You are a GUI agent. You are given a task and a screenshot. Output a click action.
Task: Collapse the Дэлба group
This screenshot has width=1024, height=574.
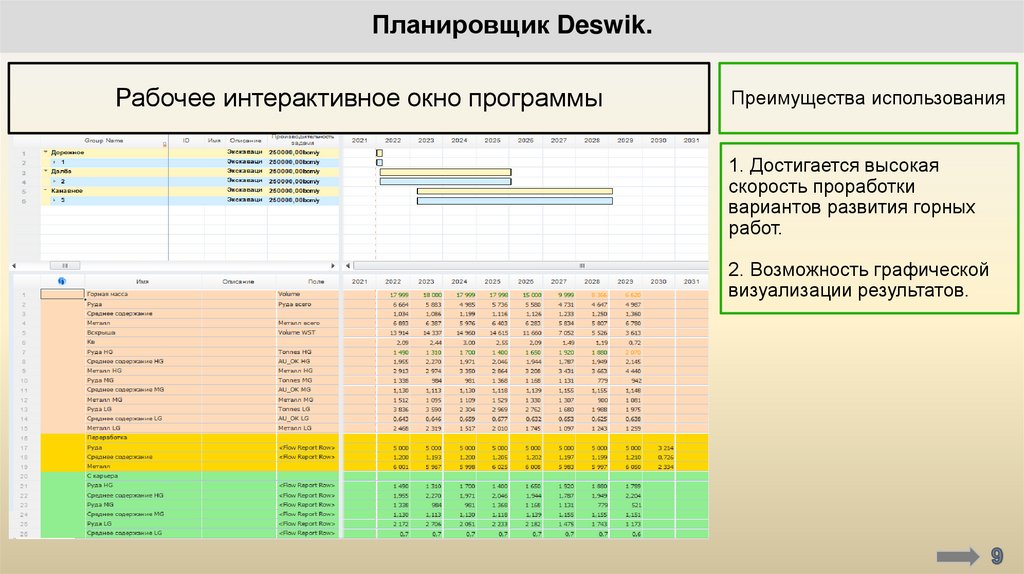46,171
